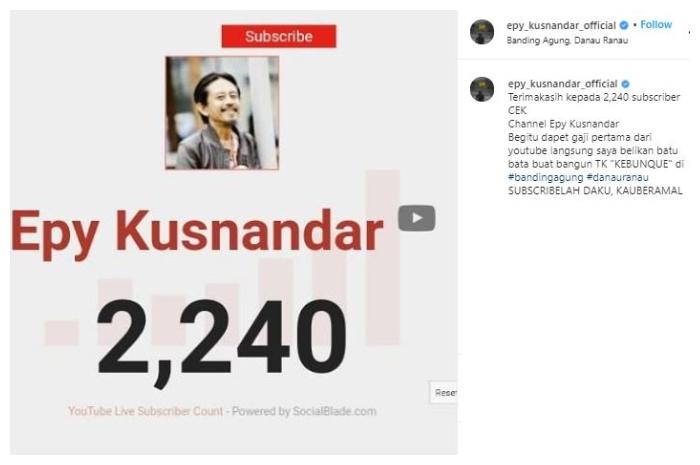The width and height of the screenshot is (700, 465).
Task: Click the 2,240 subscriber count number
Action: (x=221, y=339)
